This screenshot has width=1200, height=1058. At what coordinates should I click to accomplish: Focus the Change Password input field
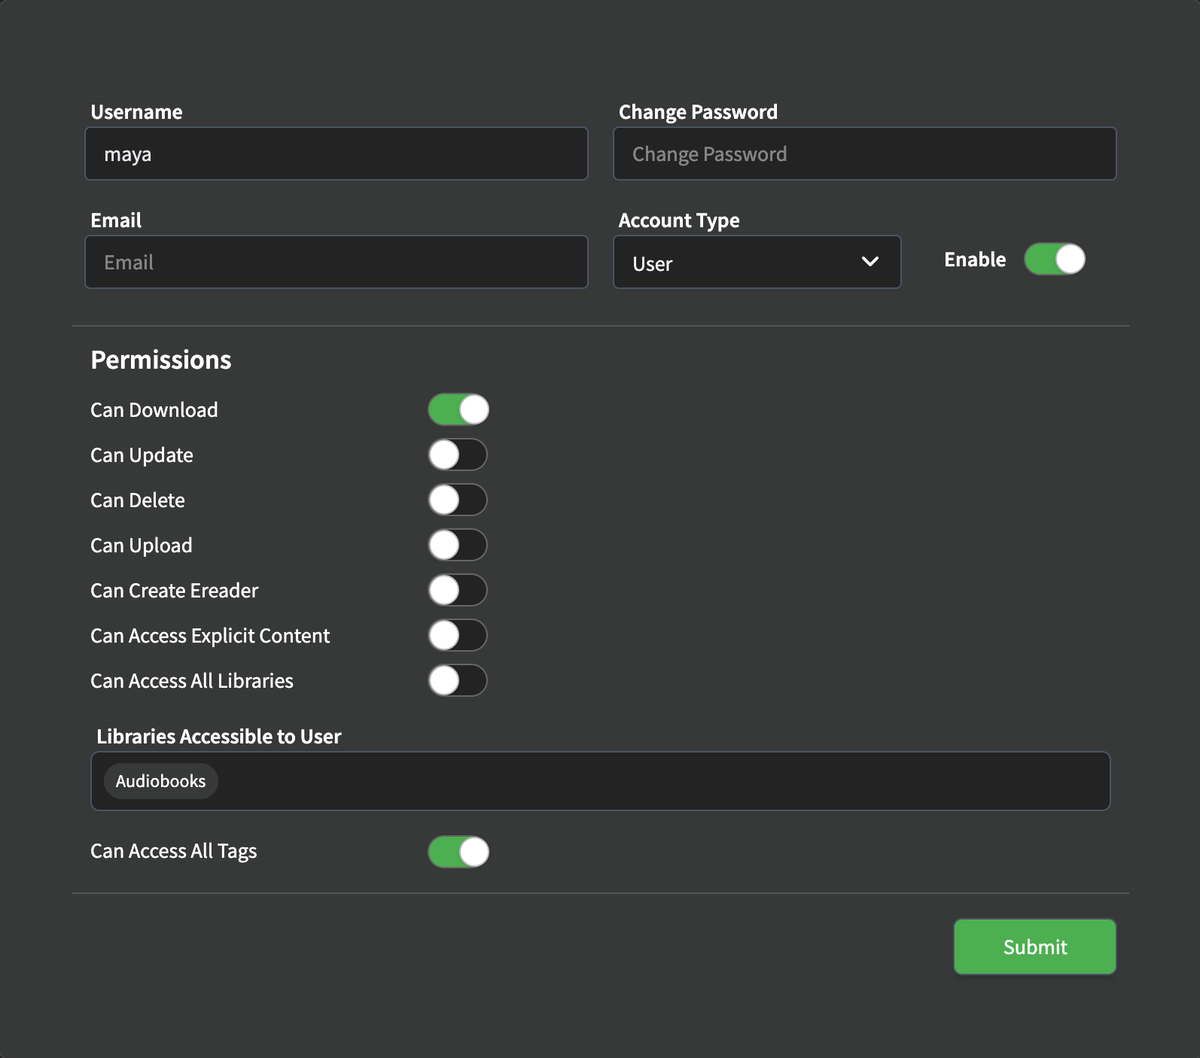point(864,154)
